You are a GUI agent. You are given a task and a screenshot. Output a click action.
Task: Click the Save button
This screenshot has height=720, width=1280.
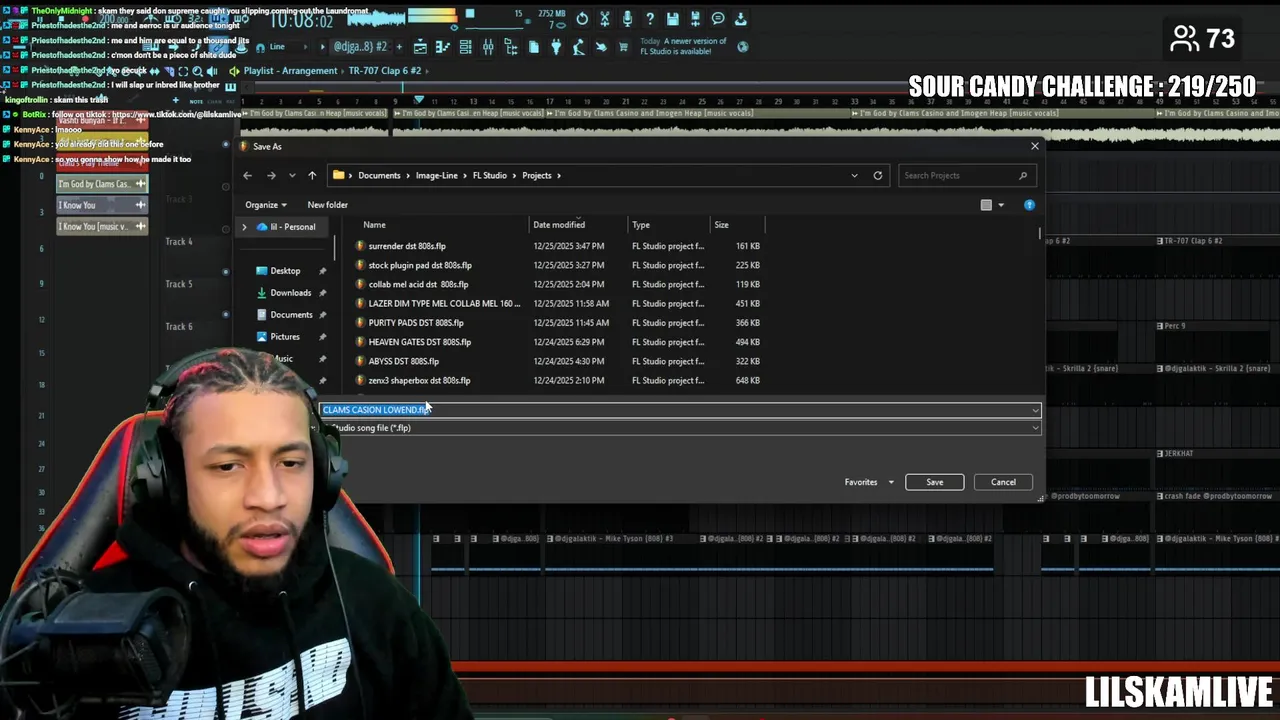[934, 482]
